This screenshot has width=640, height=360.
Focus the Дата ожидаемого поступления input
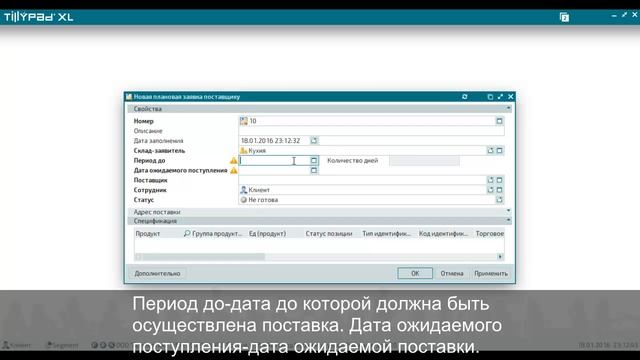(274, 170)
